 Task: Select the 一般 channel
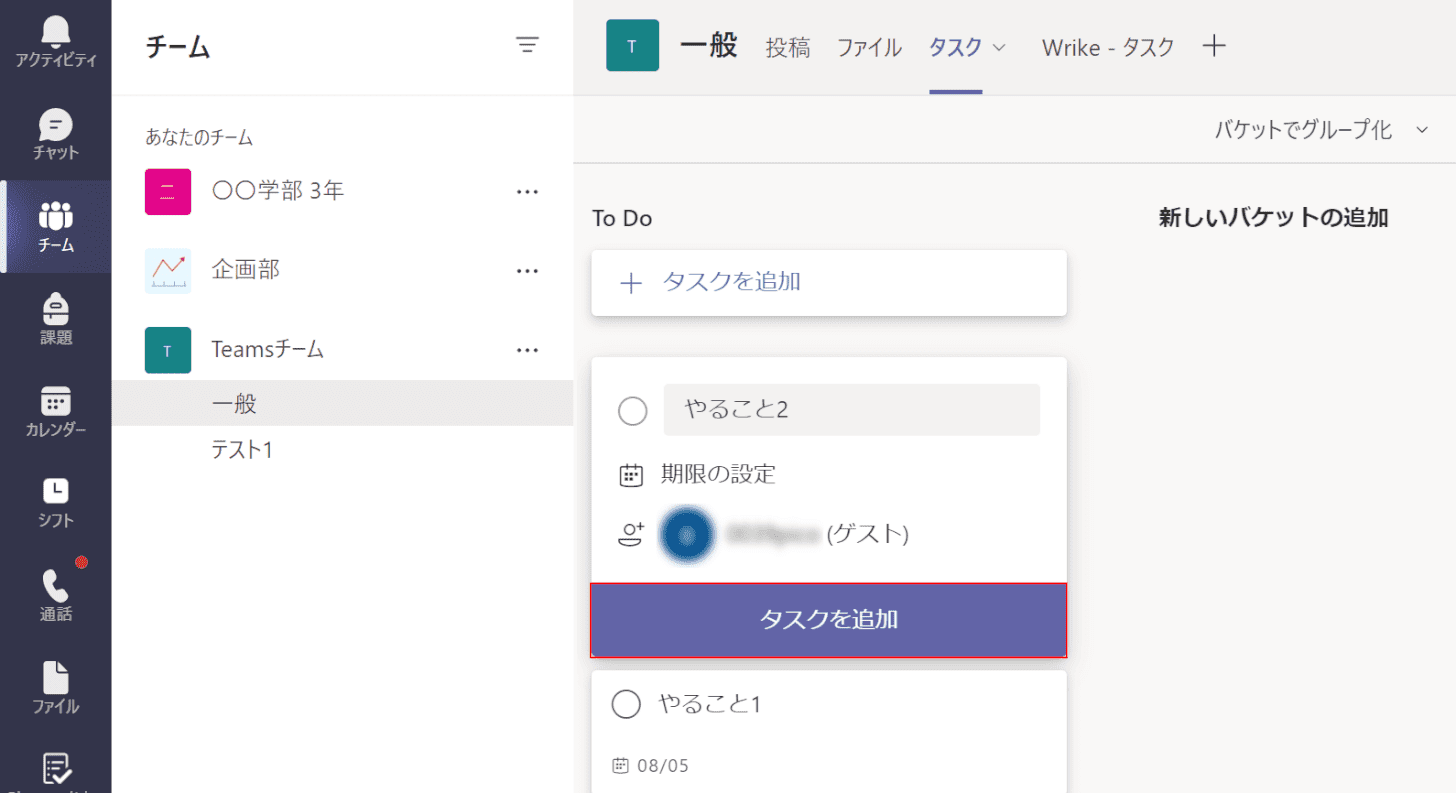(342, 403)
